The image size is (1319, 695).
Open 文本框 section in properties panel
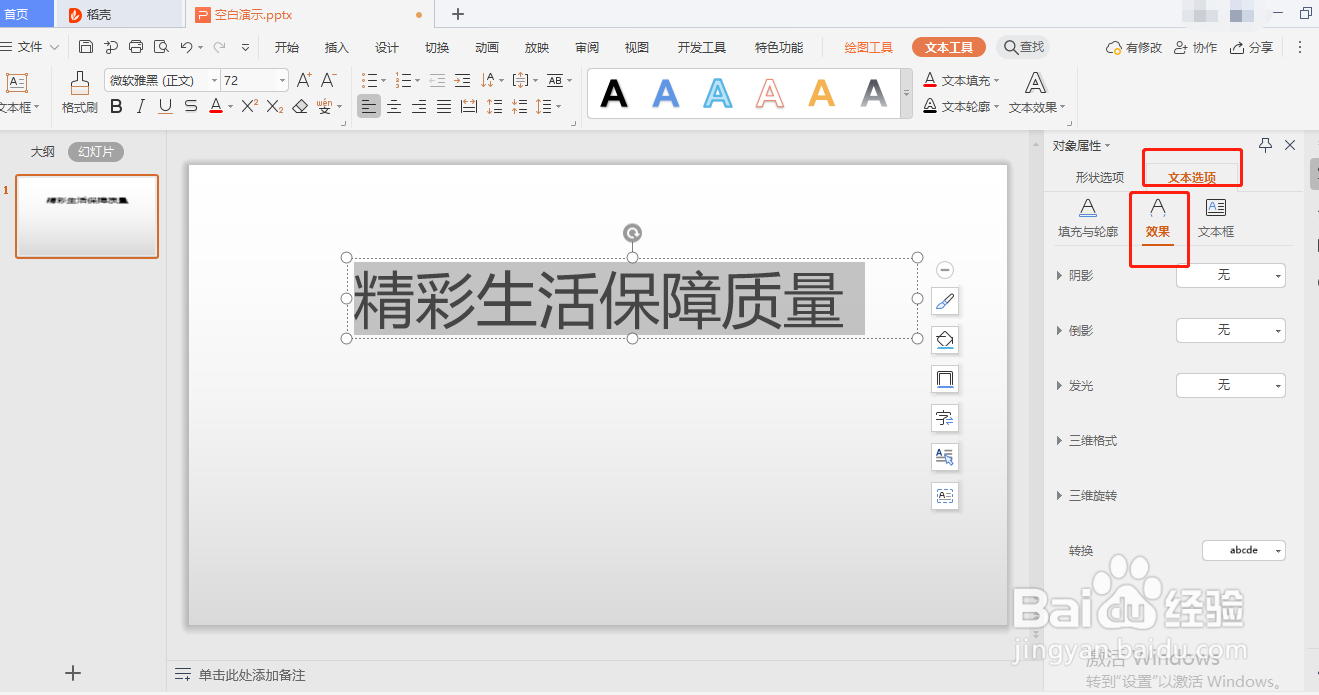click(x=1216, y=219)
